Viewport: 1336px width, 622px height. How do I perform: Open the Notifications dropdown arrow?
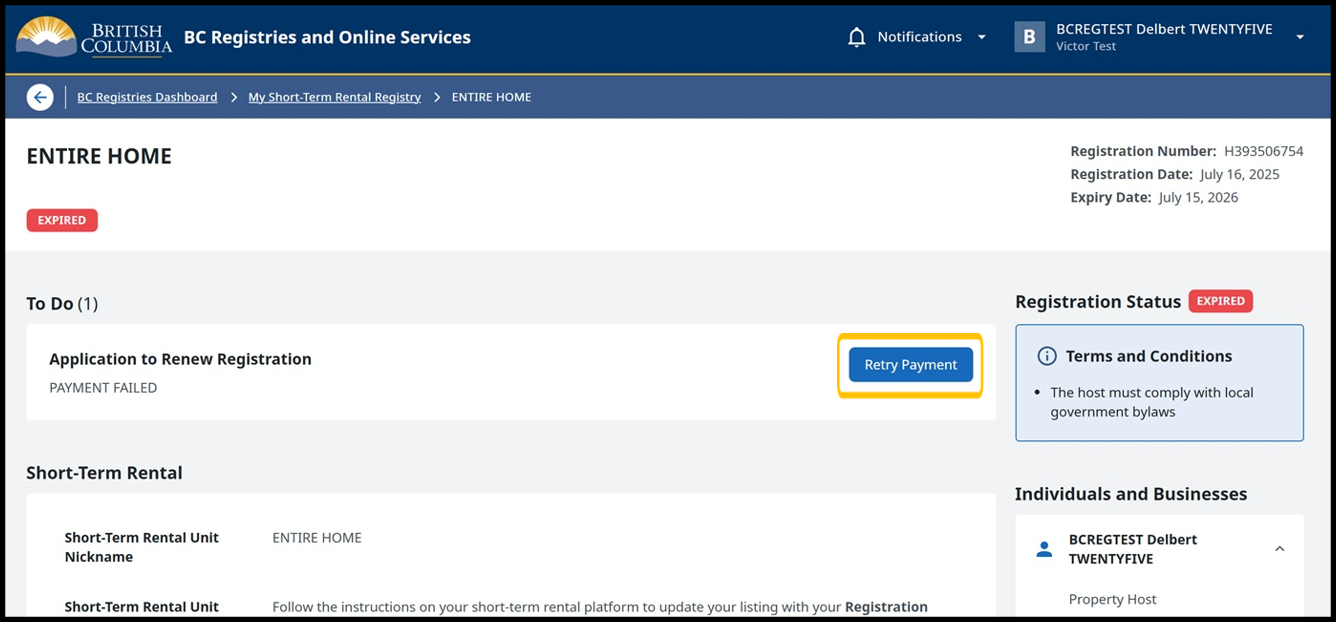point(981,37)
